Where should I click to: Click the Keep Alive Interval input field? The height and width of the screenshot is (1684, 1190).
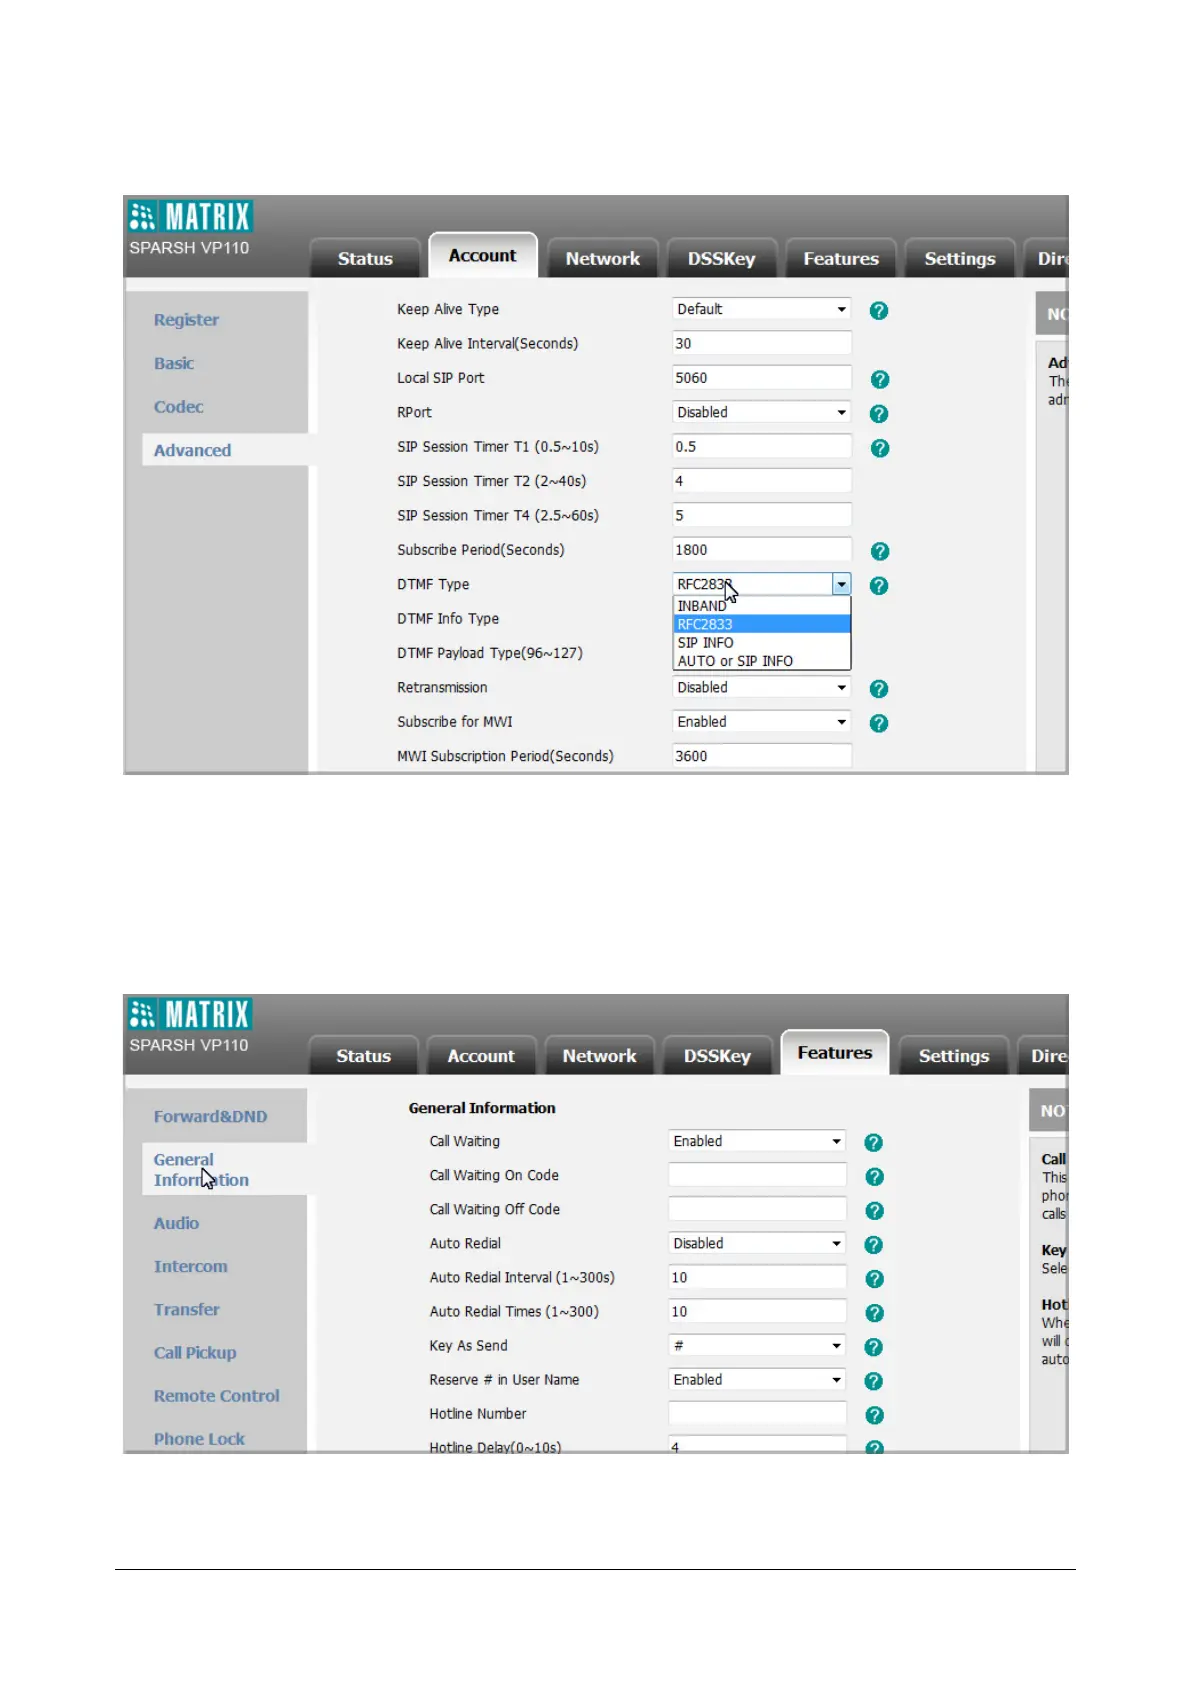point(761,343)
